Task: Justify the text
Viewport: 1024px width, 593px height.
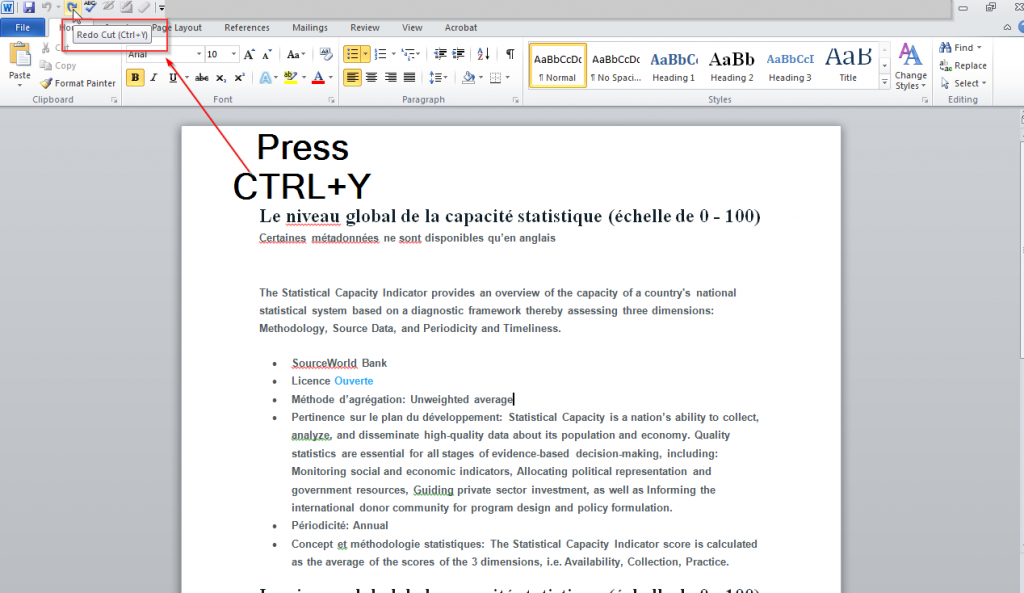Action: 409,78
